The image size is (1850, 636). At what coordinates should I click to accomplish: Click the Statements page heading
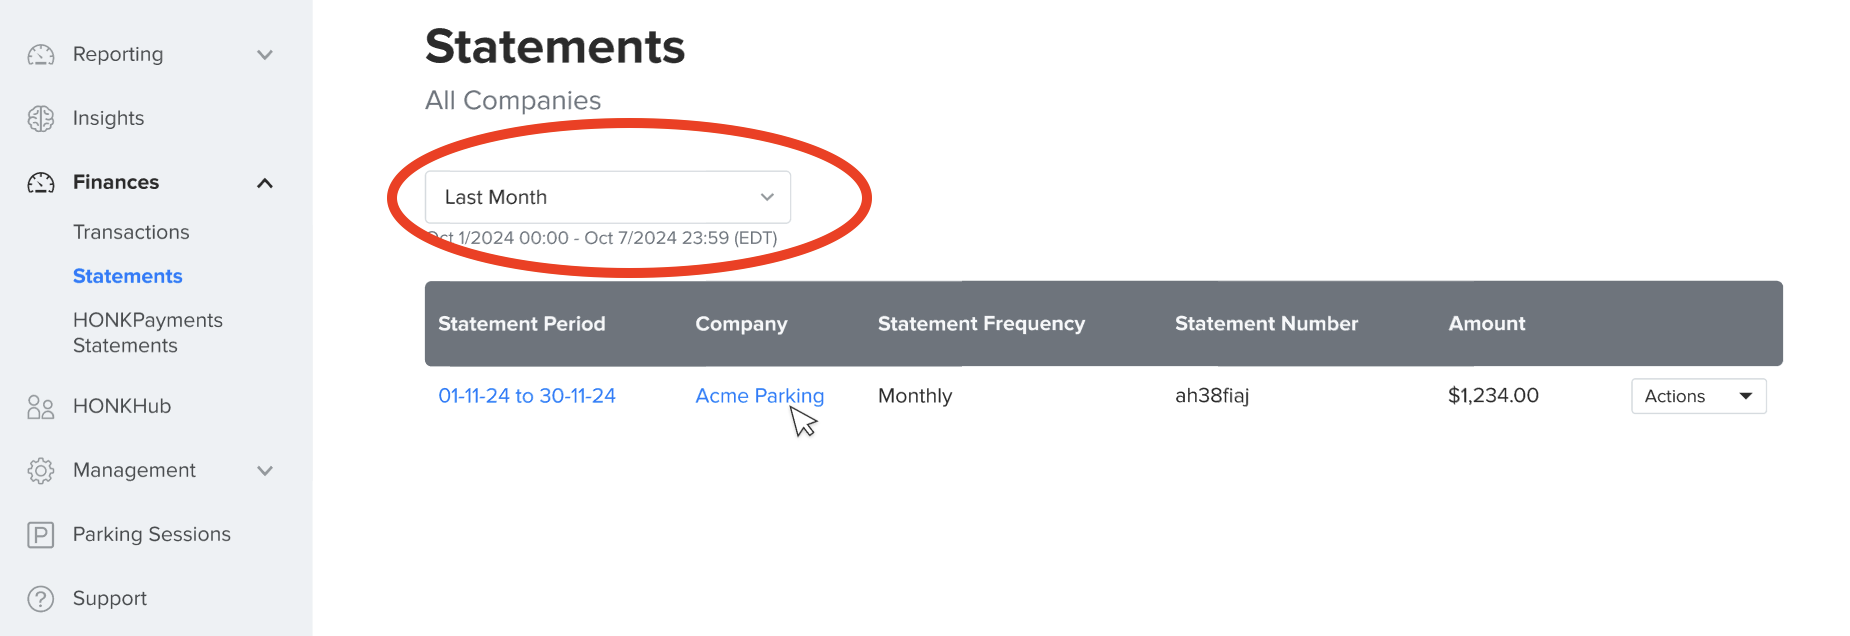pyautogui.click(x=555, y=47)
